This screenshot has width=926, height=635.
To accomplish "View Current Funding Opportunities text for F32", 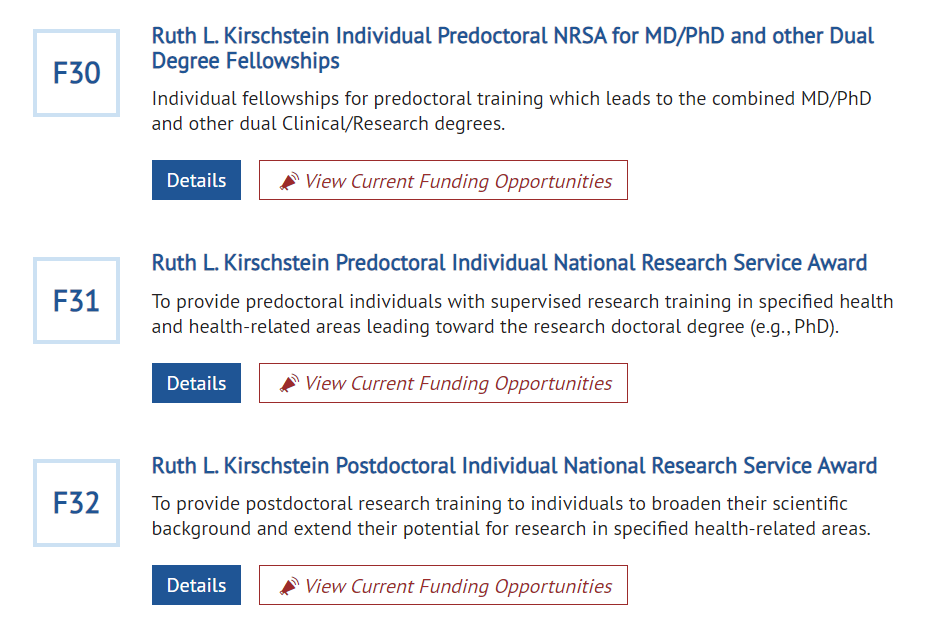I will click(458, 586).
